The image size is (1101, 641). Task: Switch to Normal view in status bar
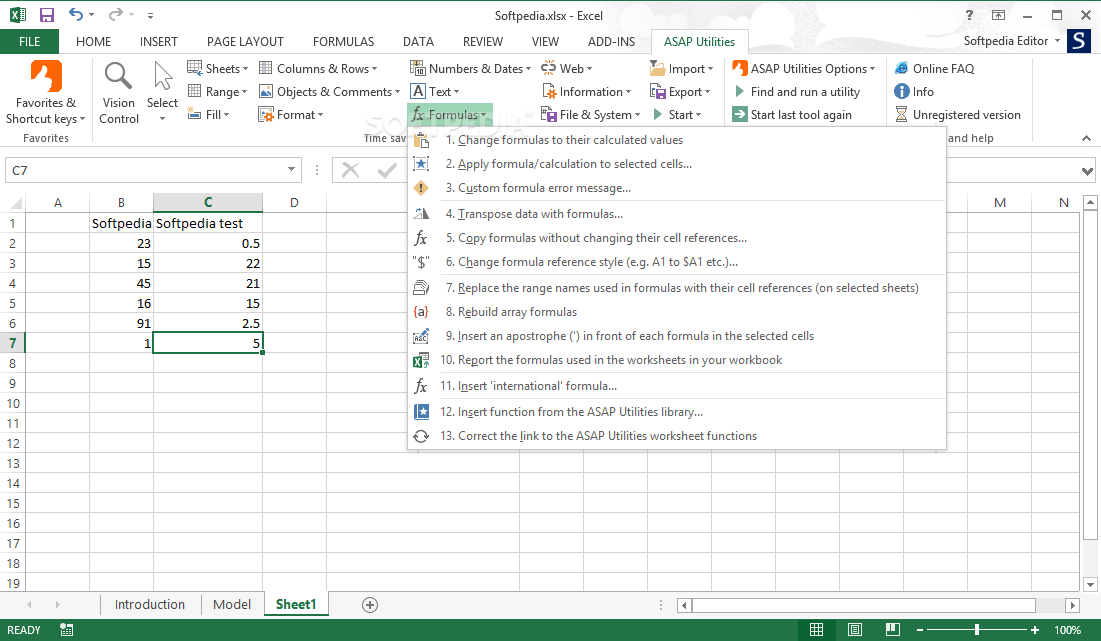pyautogui.click(x=816, y=630)
